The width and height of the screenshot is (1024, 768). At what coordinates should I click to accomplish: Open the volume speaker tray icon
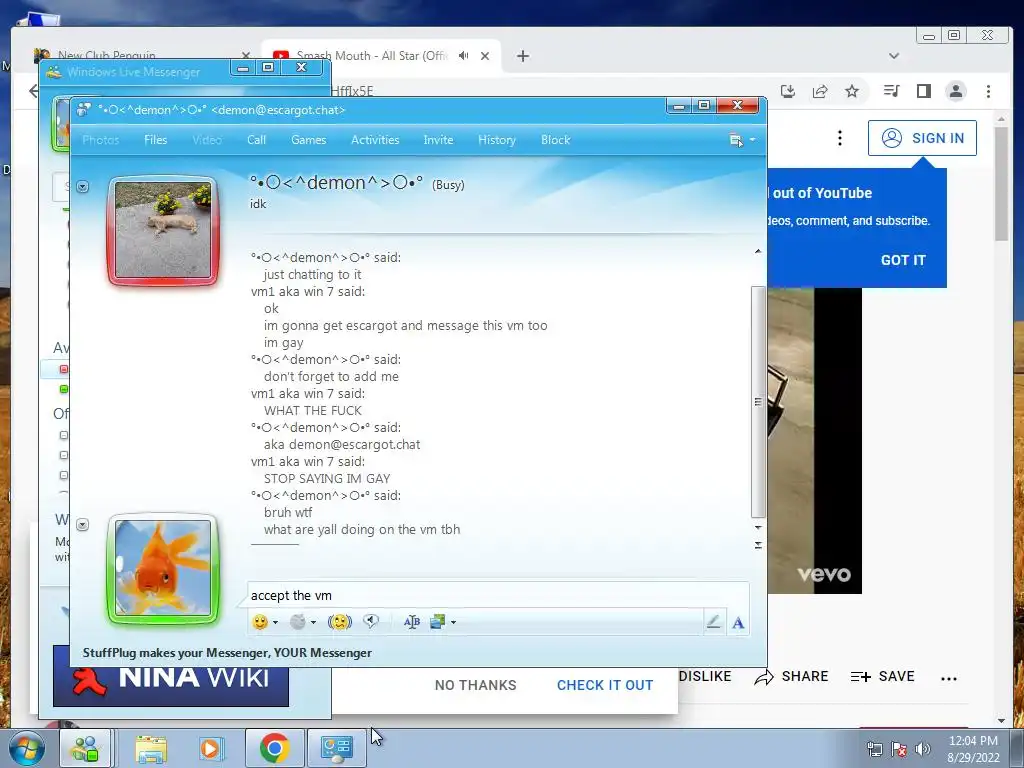pos(923,749)
